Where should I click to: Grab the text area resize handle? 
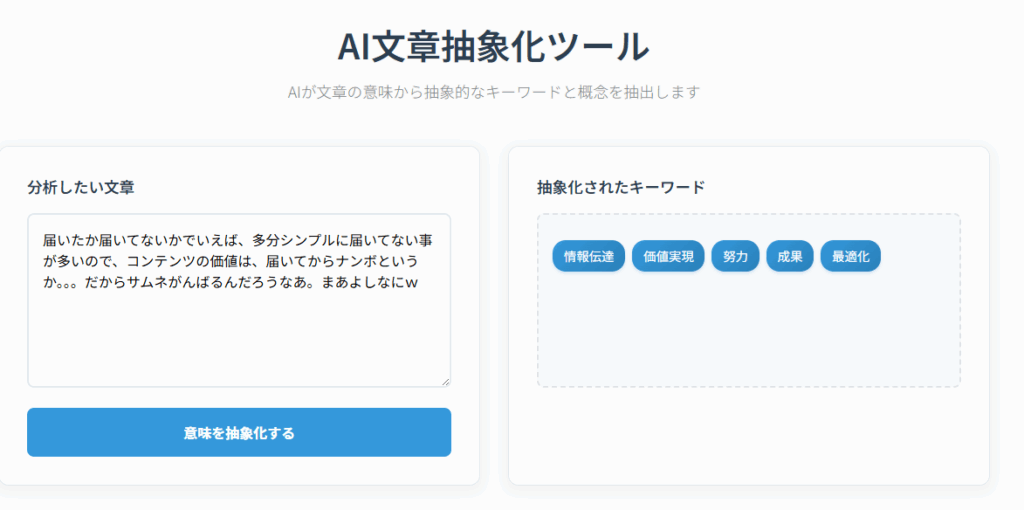[445, 381]
